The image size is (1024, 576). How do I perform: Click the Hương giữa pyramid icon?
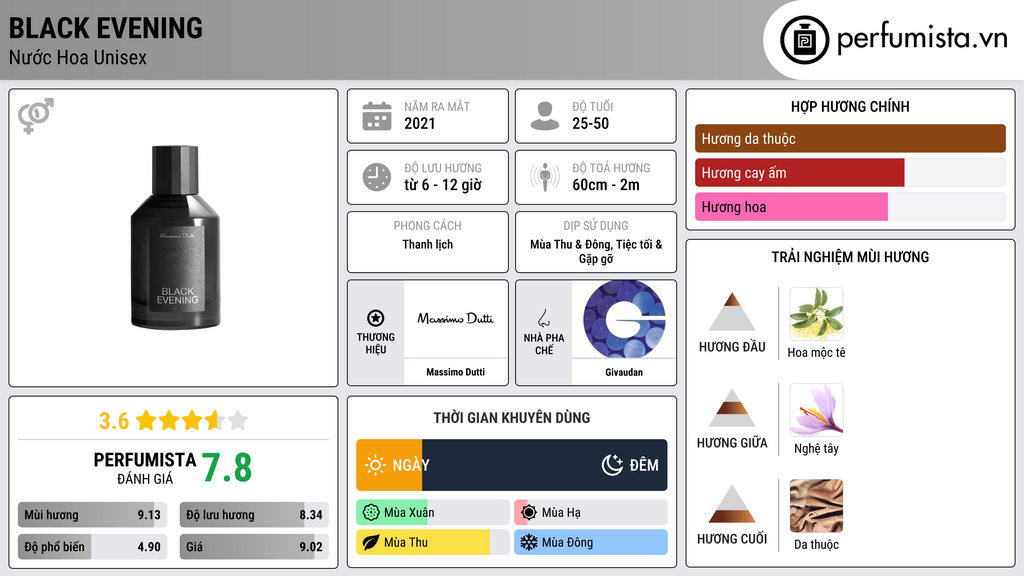pos(732,408)
